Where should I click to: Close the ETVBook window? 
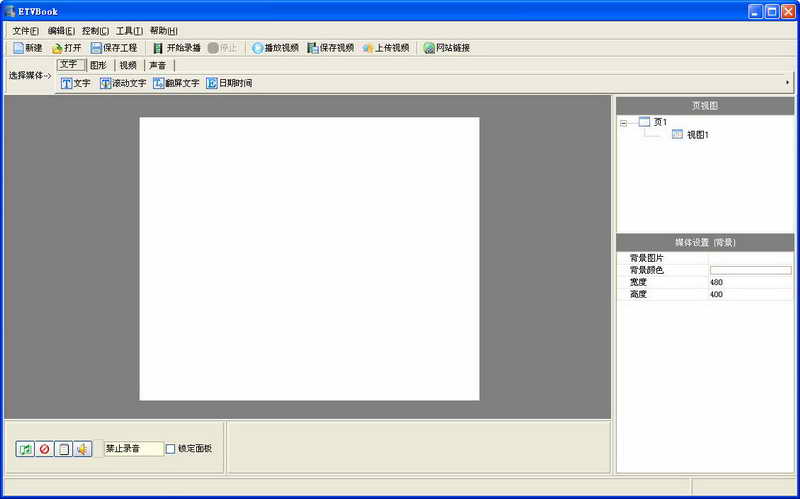tap(789, 11)
